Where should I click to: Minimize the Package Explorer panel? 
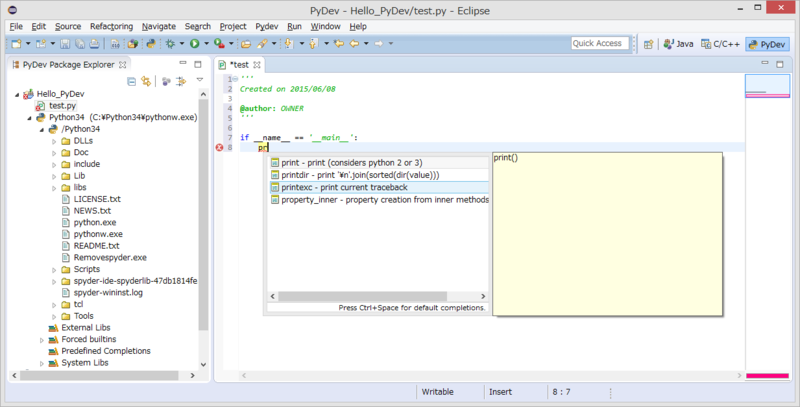point(183,63)
